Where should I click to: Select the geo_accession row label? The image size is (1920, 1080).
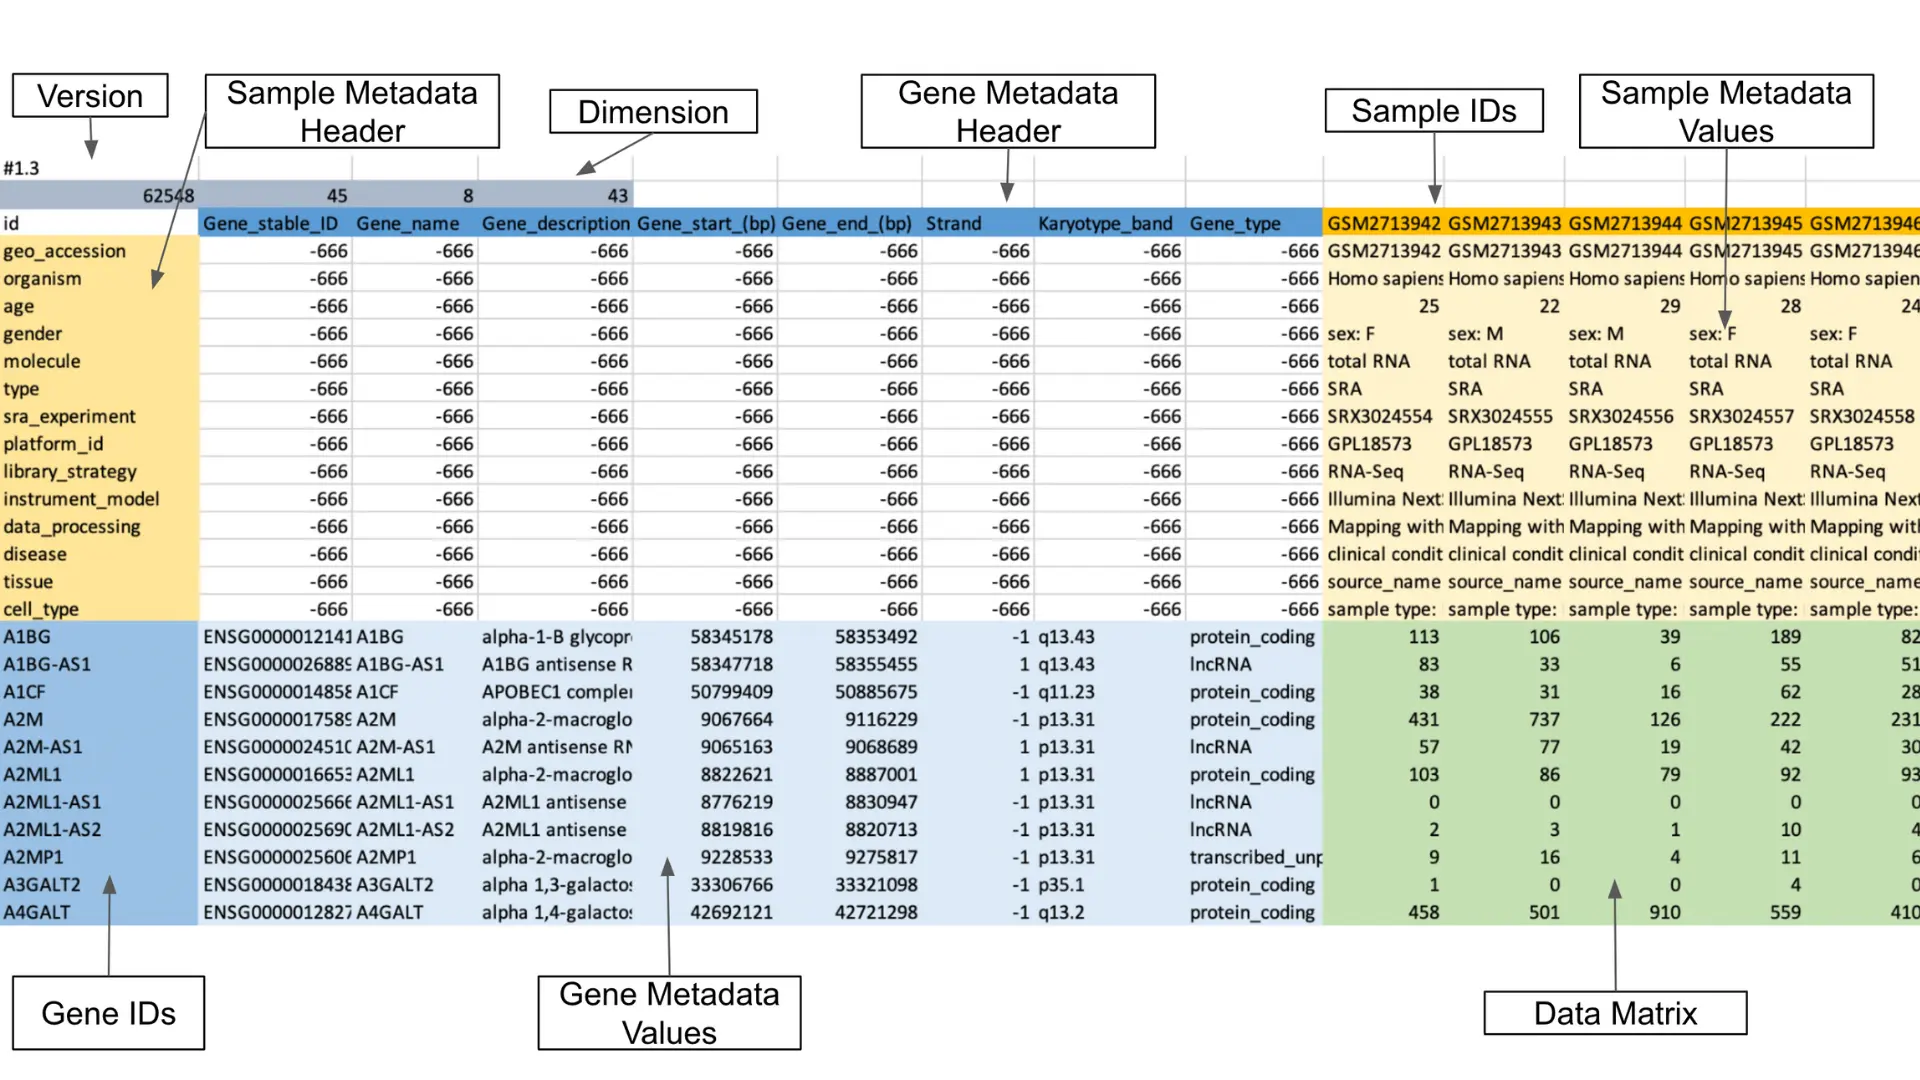63,251
